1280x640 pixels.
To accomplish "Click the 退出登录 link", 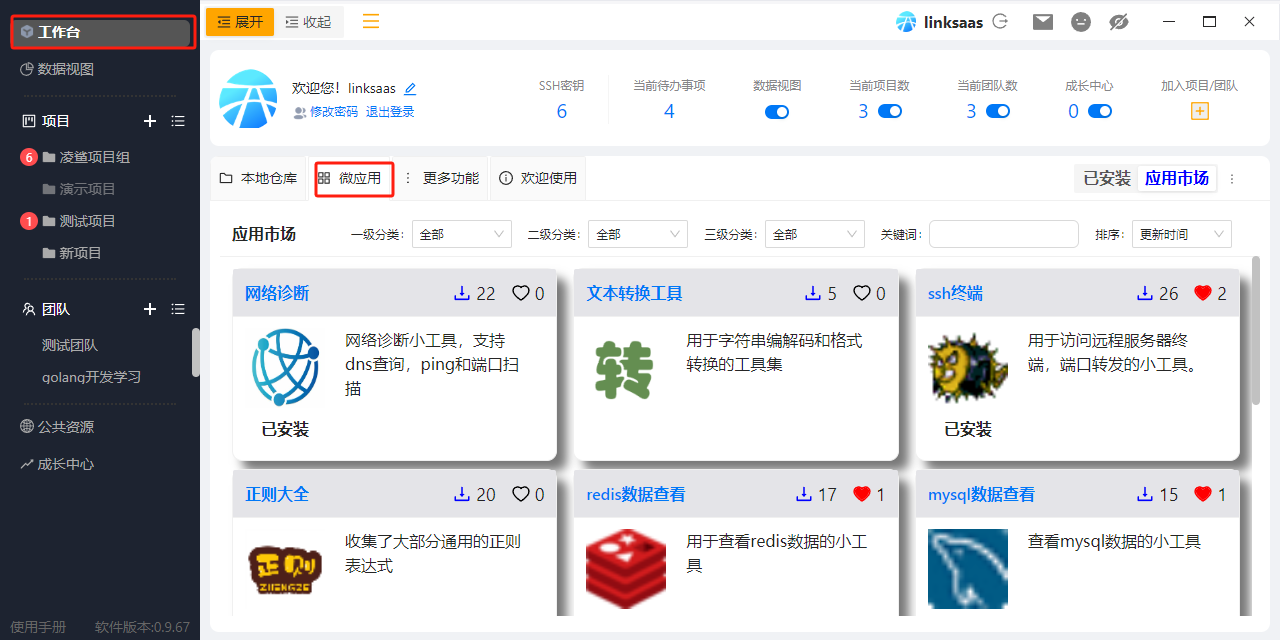I will [390, 112].
